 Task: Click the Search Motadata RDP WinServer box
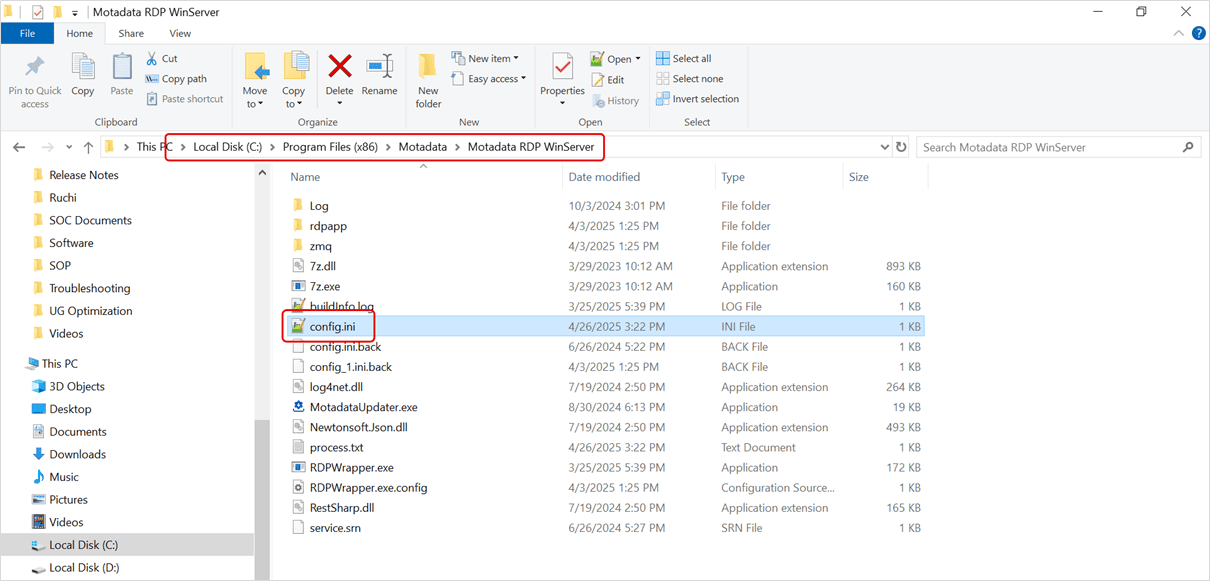click(1048, 147)
